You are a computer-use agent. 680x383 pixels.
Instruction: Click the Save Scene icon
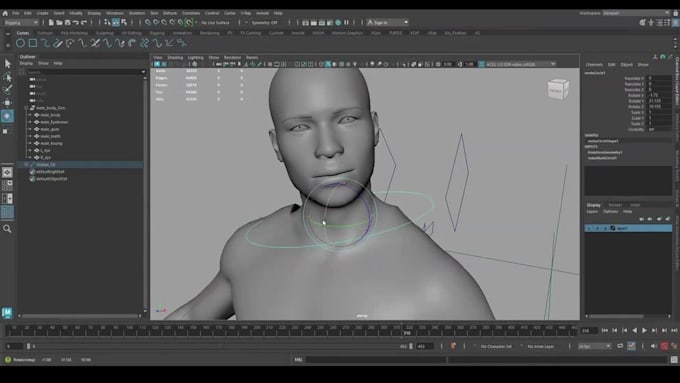68,22
